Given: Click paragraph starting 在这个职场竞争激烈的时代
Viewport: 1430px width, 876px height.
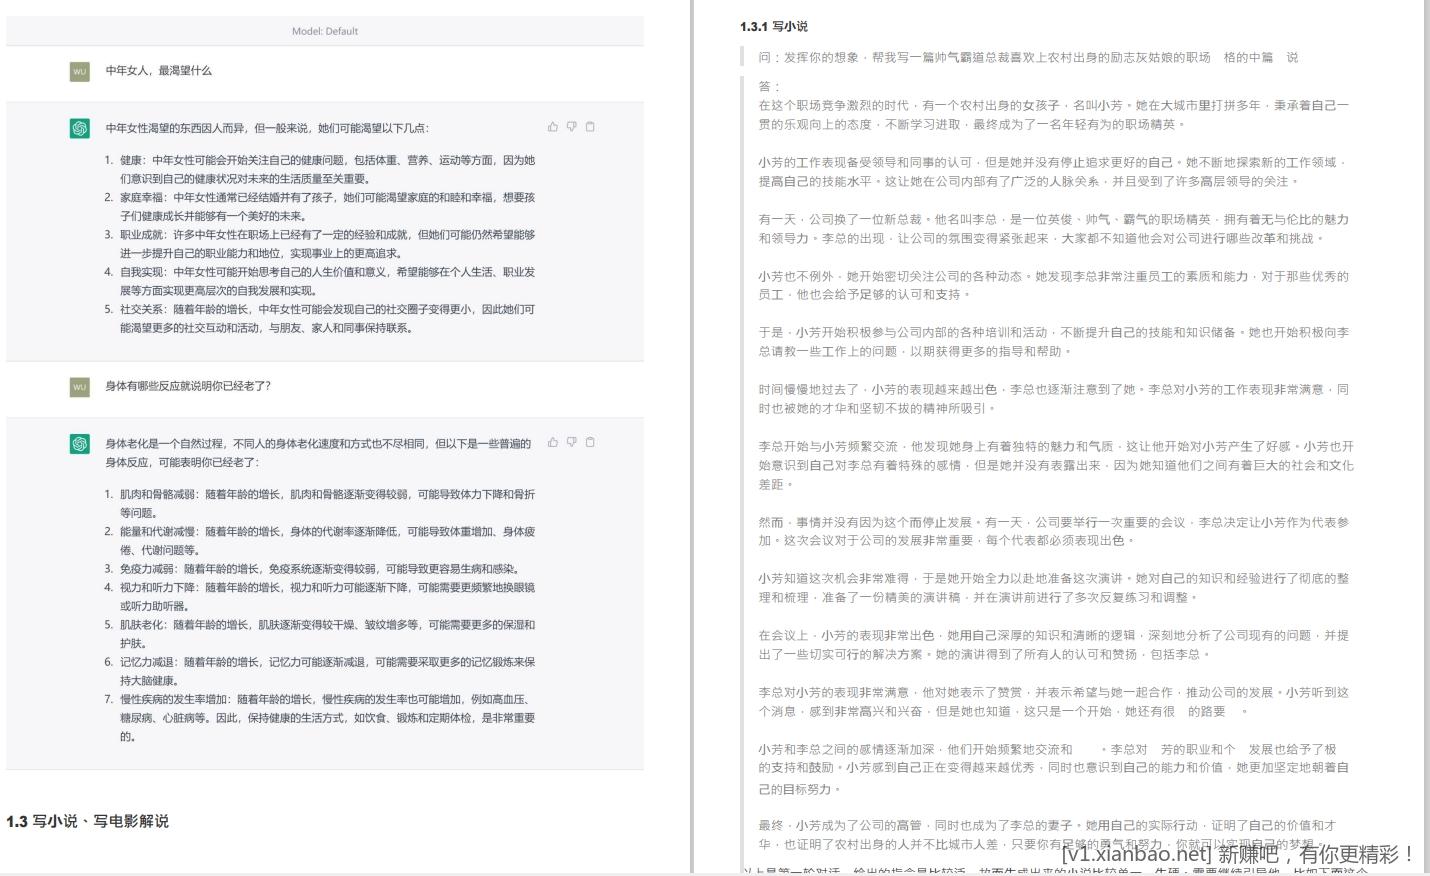Looking at the screenshot, I should click(1053, 114).
